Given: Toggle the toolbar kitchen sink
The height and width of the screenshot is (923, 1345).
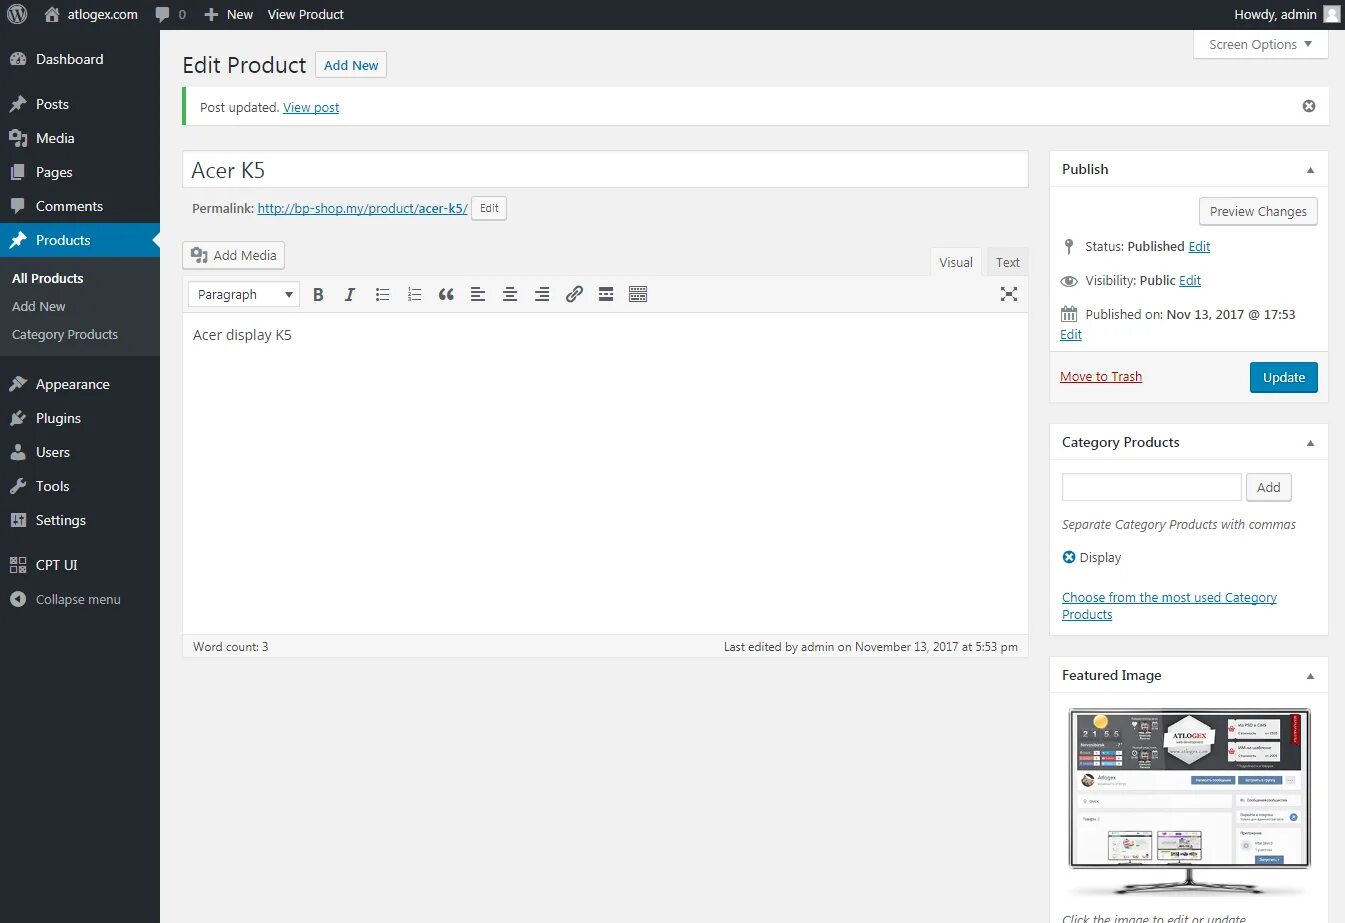Looking at the screenshot, I should click(x=638, y=294).
